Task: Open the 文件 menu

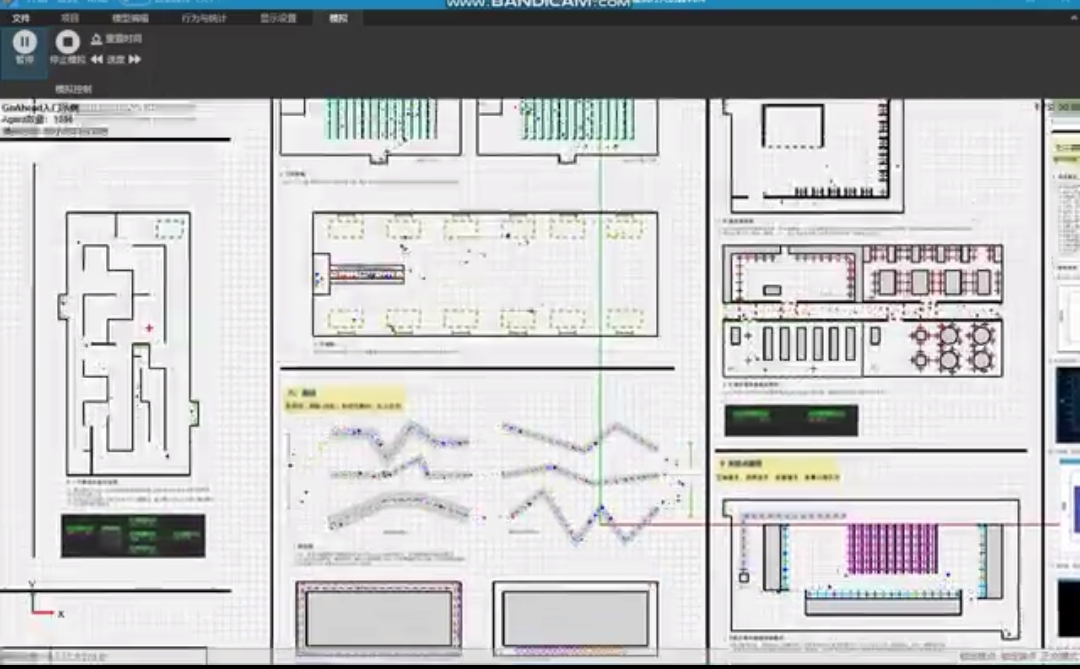Action: [22, 18]
